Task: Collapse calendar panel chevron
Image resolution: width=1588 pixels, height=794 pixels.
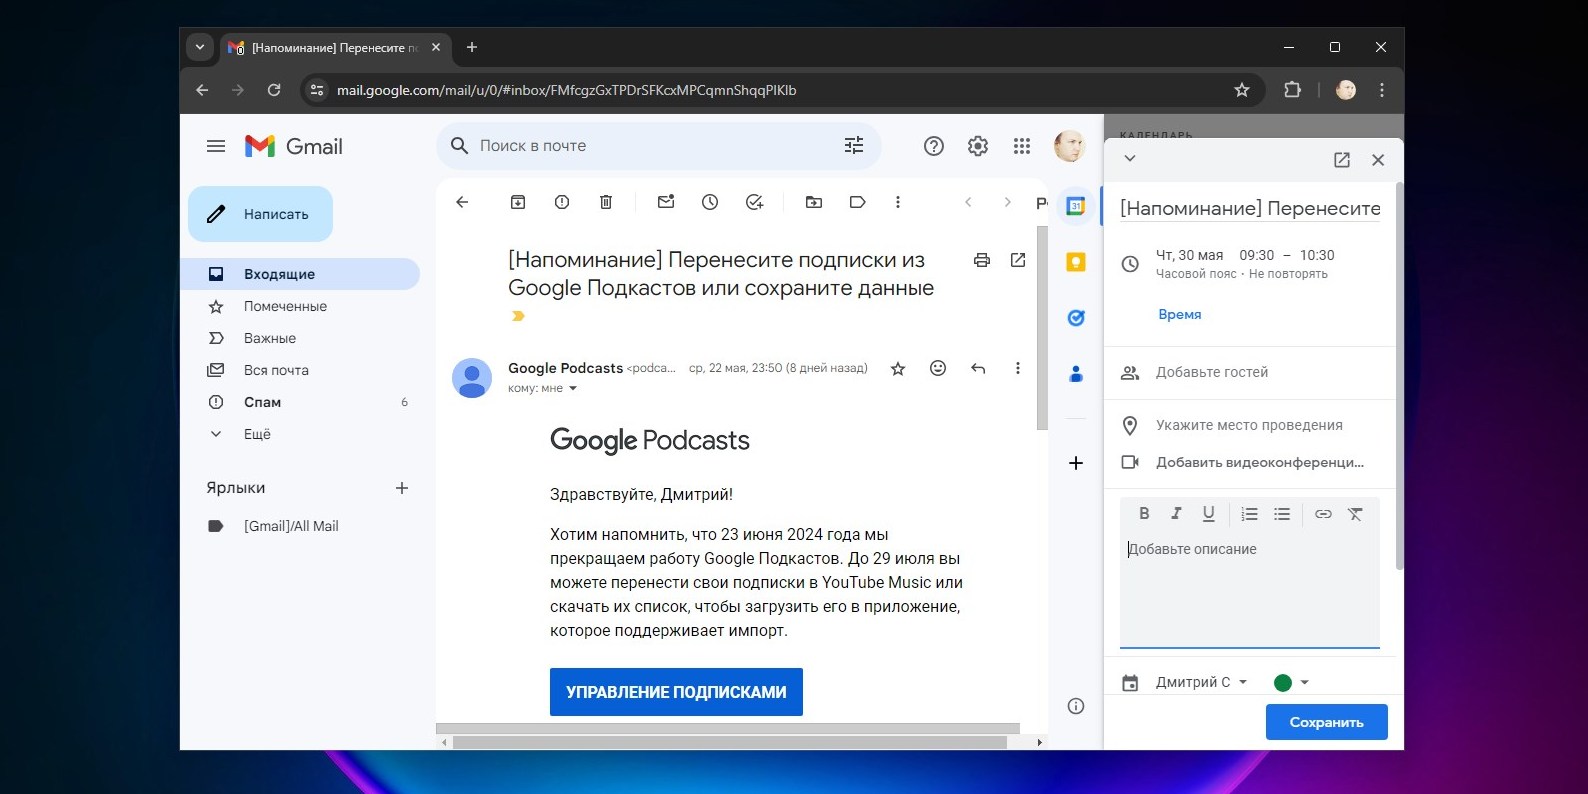Action: point(1130,158)
